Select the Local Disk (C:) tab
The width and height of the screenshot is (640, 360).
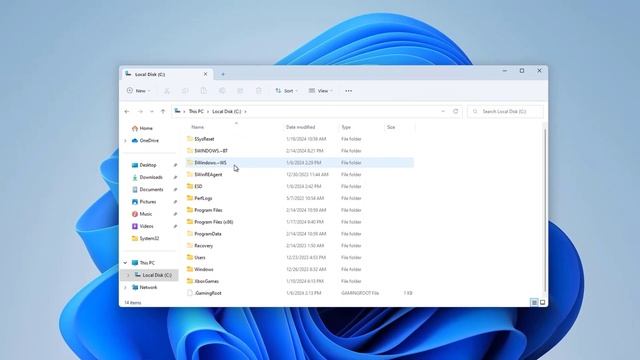167,74
